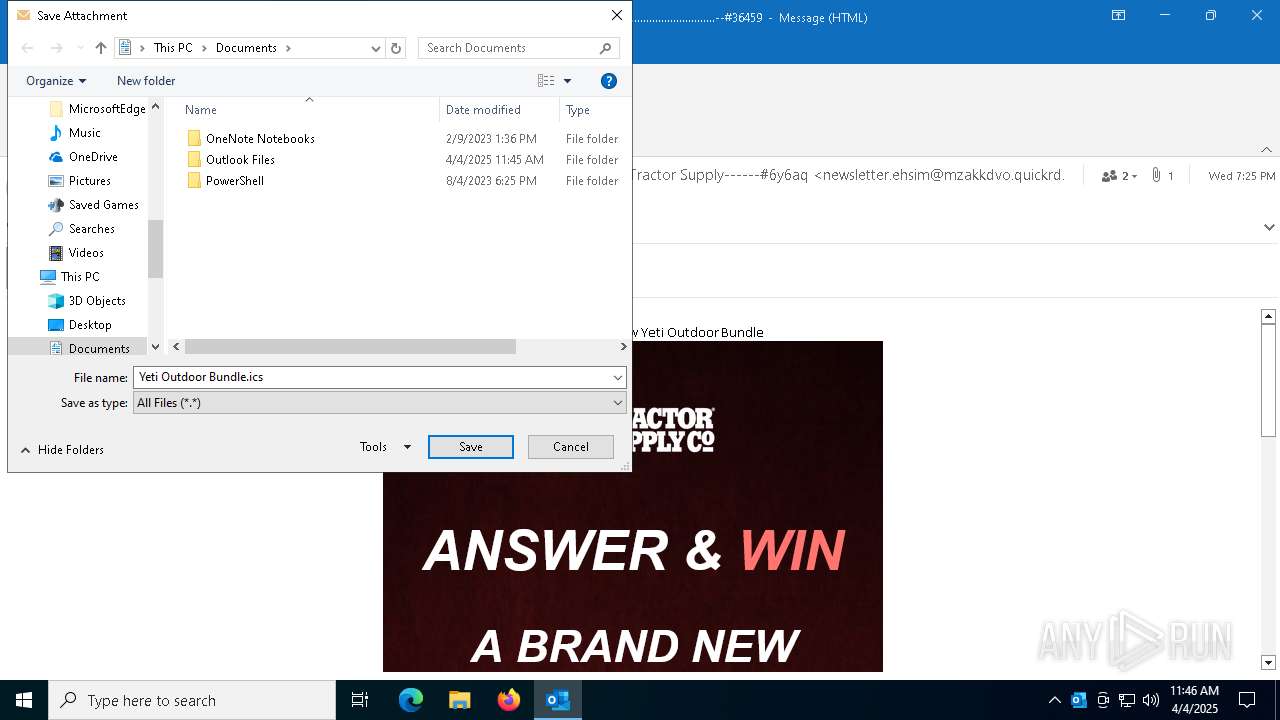Open the Outlook icon in system tray
Image resolution: width=1280 pixels, height=720 pixels.
coord(1079,700)
